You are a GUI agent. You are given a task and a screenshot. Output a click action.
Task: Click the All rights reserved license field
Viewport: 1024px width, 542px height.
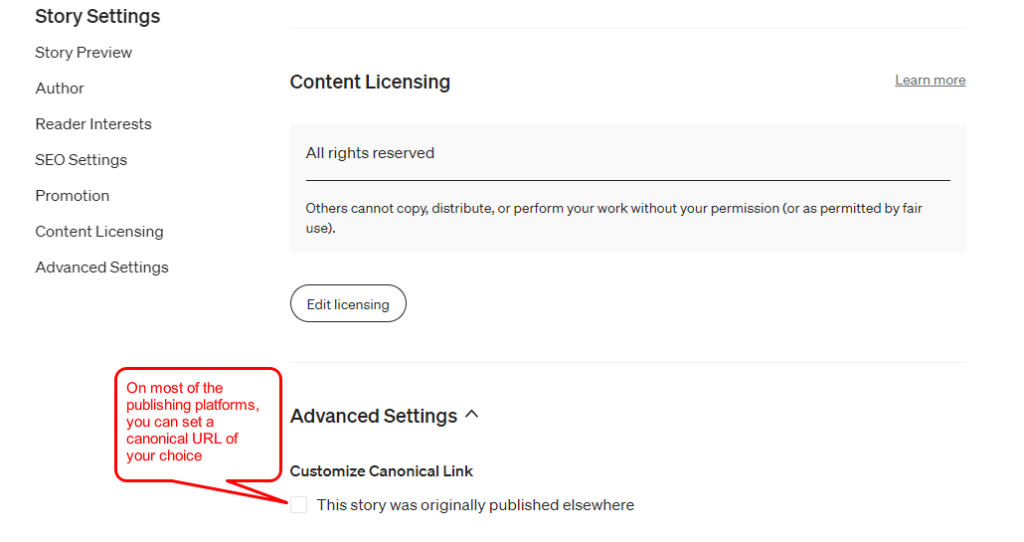point(370,153)
